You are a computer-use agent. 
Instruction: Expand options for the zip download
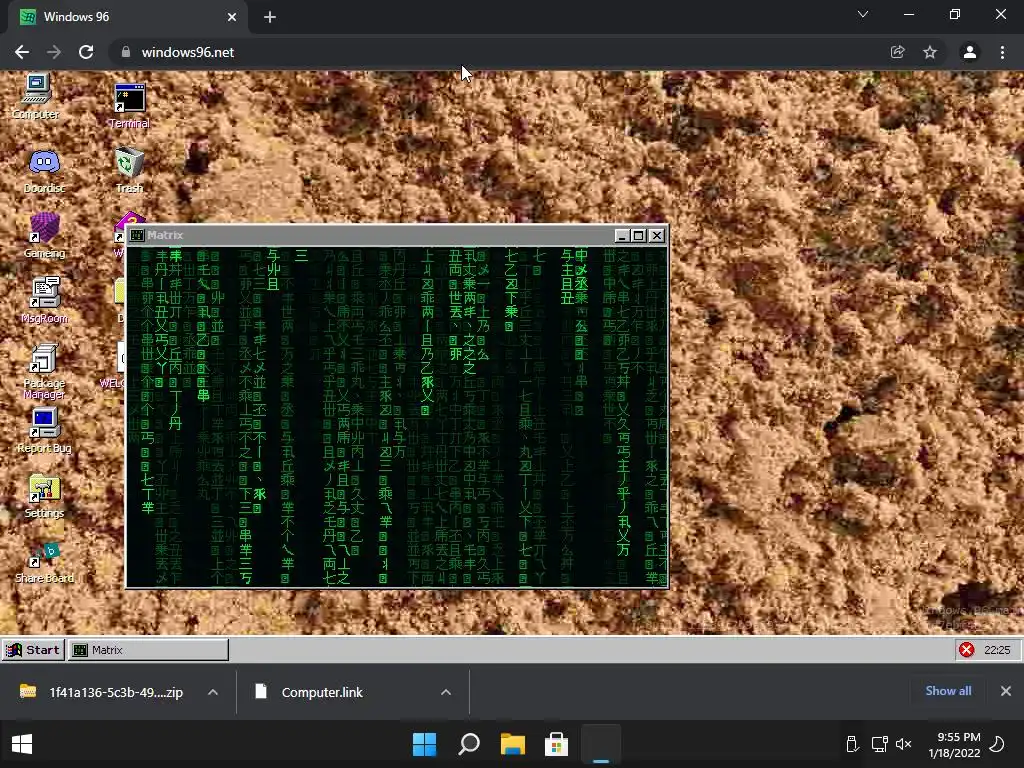[213, 692]
